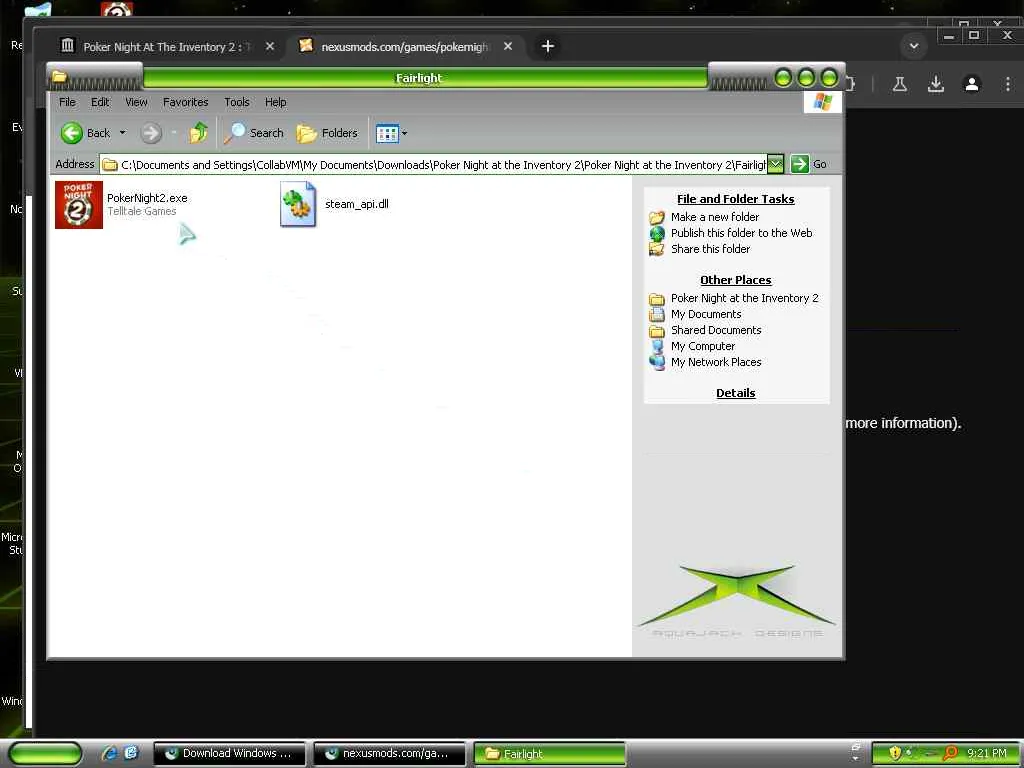Open the File menu
This screenshot has height=768, width=1024.
(x=67, y=102)
